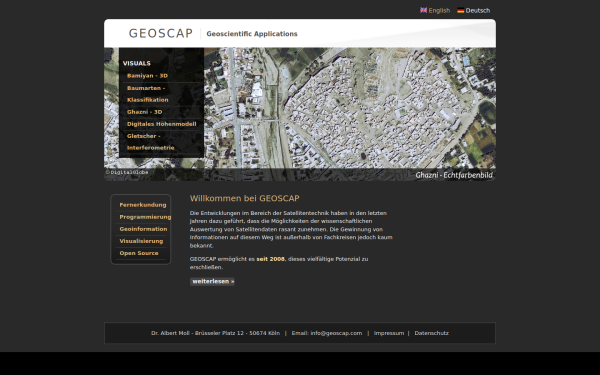Click the German flag icon
600x375 pixels.
[461, 10]
